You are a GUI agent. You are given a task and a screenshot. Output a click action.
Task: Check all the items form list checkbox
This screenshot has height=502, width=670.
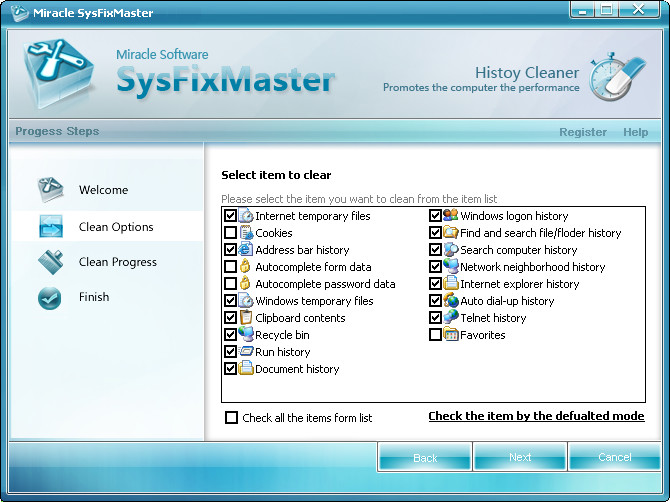(231, 417)
